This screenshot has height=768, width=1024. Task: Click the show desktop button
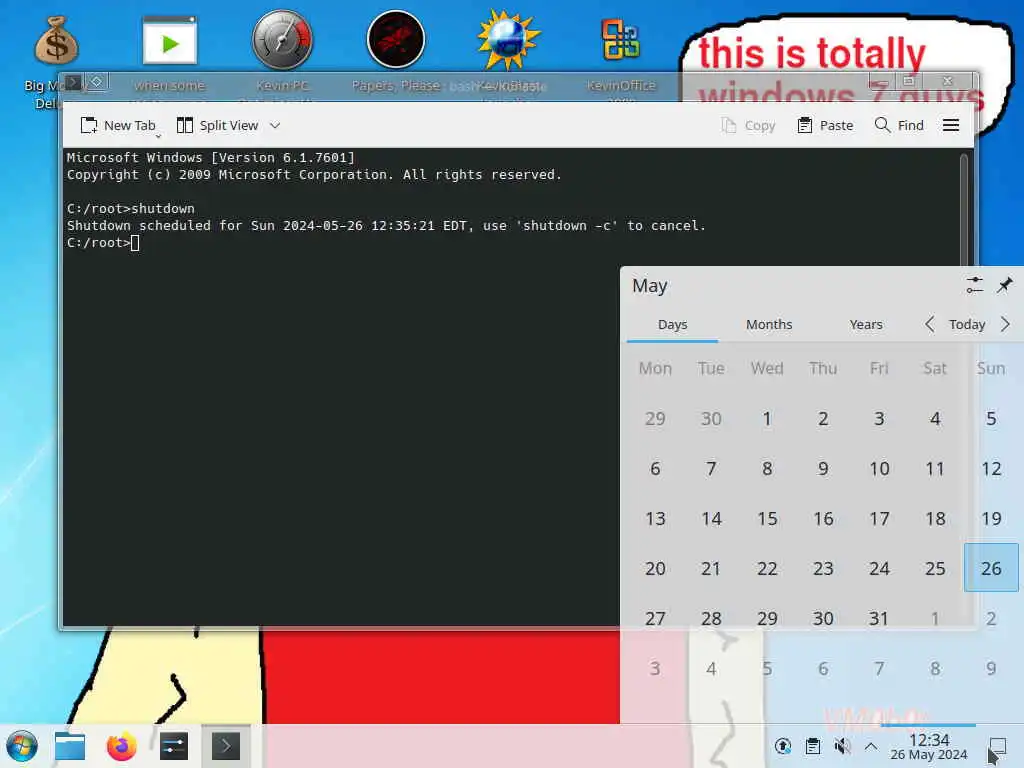(x=998, y=746)
